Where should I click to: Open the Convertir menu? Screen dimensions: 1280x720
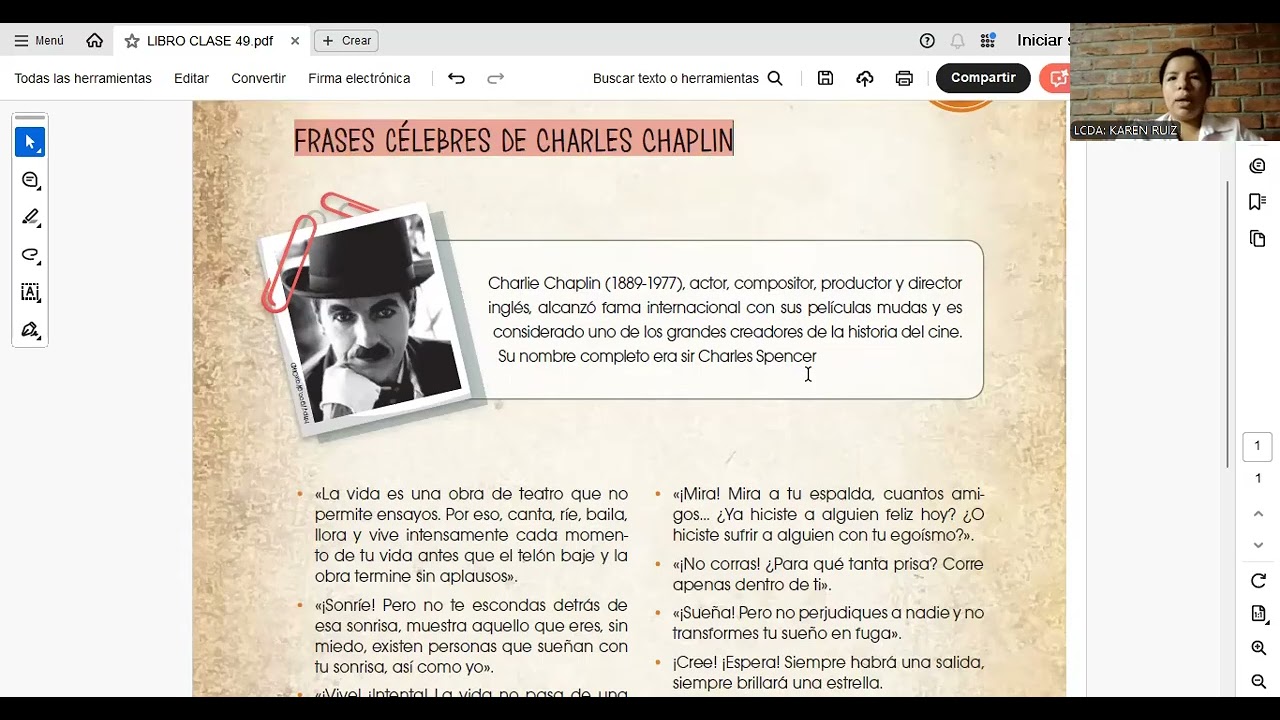click(x=258, y=78)
